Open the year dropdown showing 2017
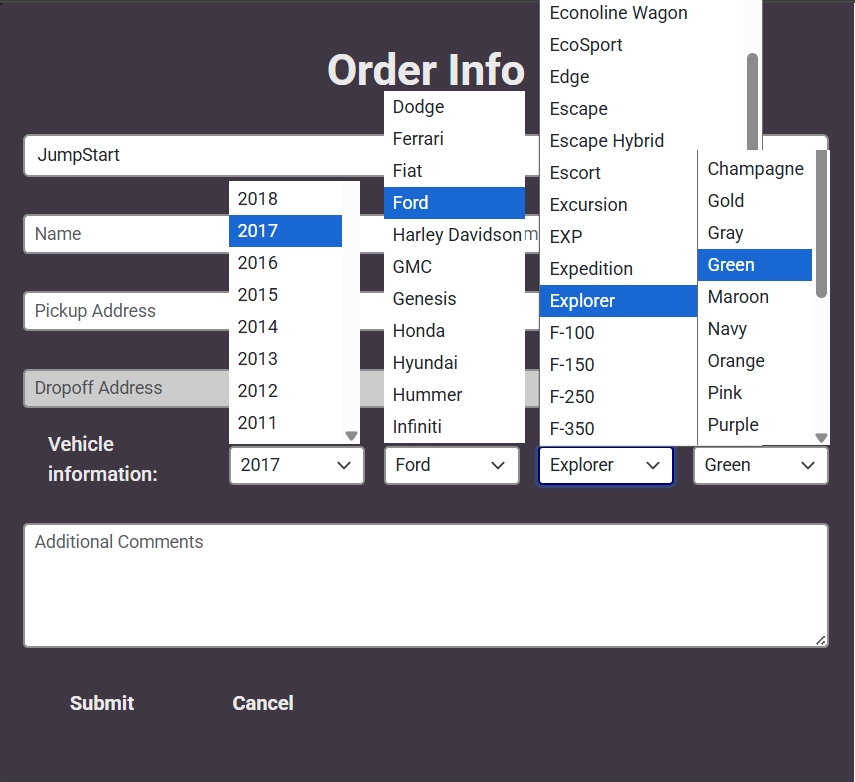 296,465
